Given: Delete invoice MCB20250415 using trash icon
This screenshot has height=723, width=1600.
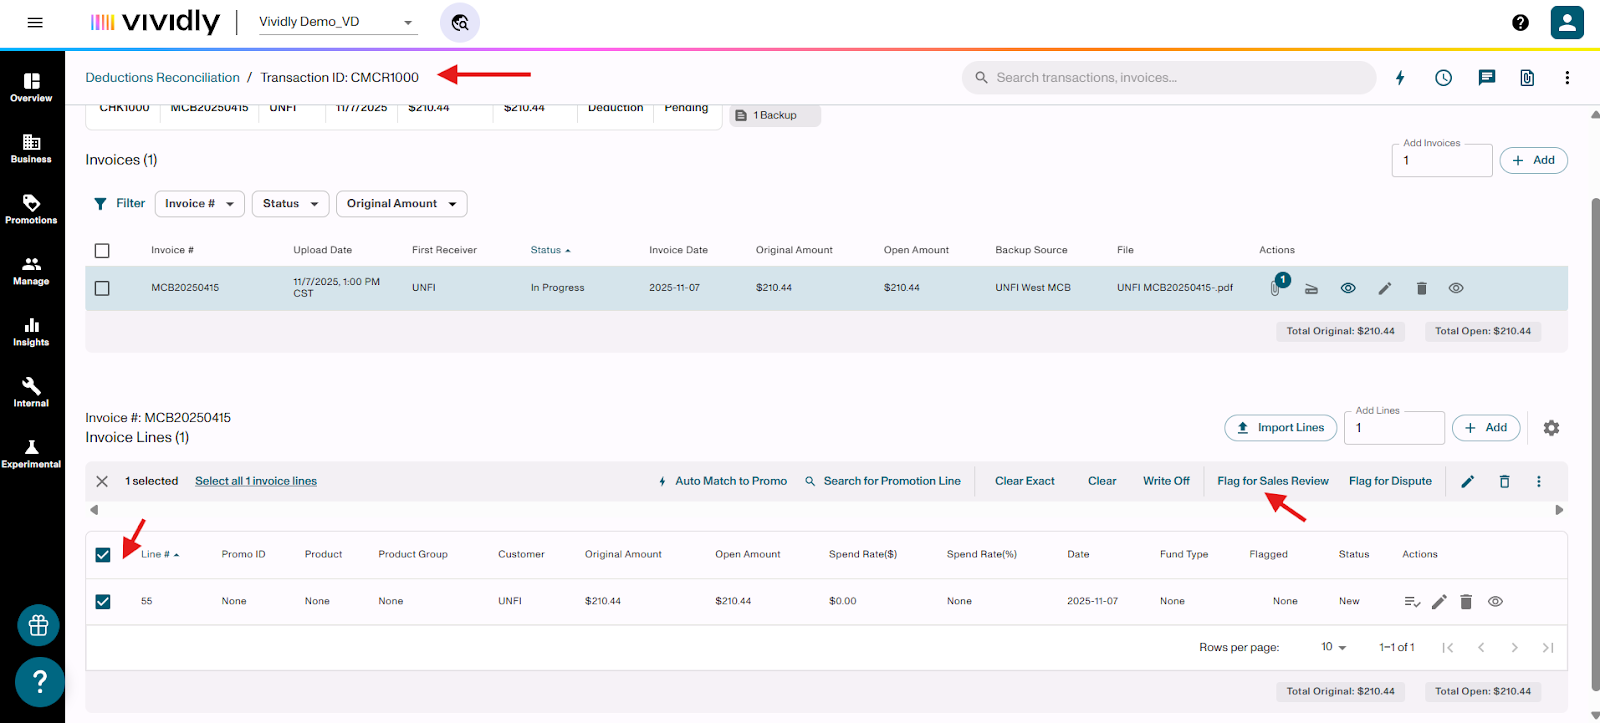Looking at the screenshot, I should point(1421,288).
